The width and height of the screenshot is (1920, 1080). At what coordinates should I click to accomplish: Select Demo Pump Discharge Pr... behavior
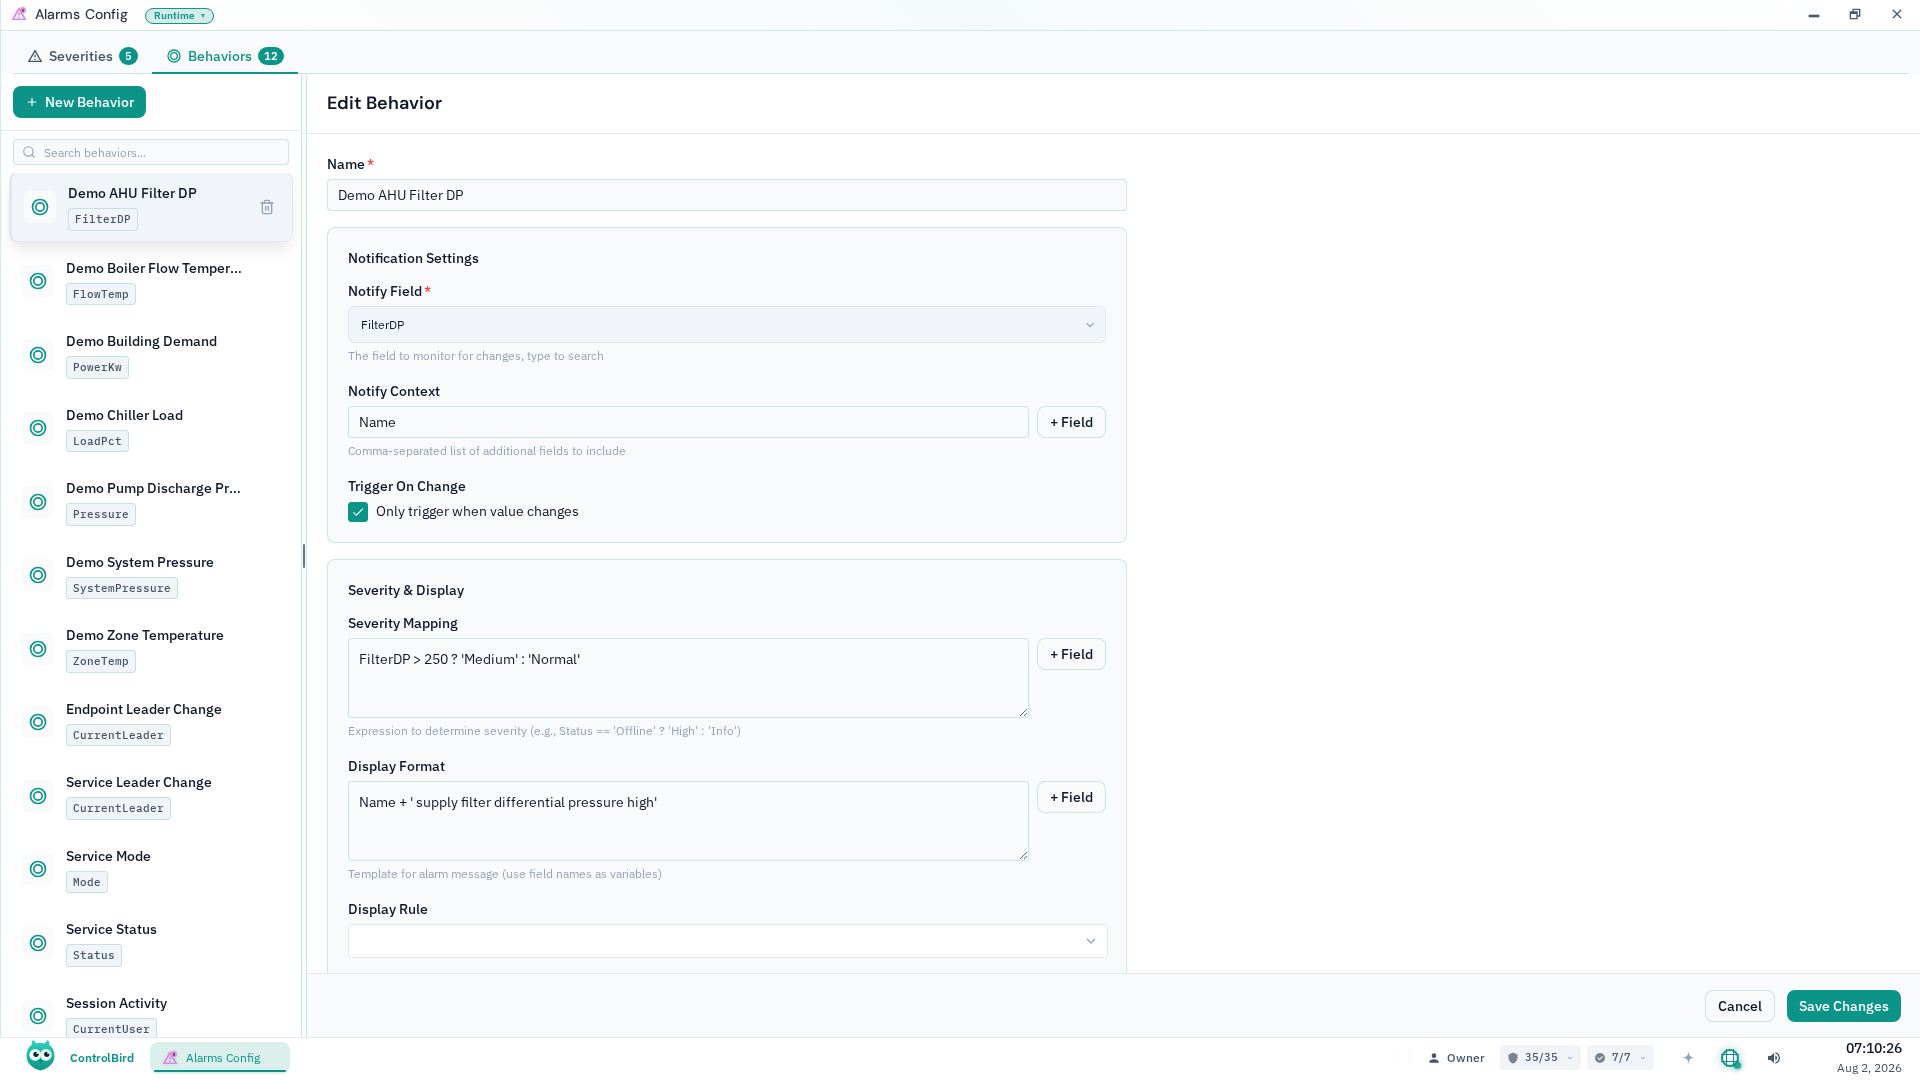[151, 502]
